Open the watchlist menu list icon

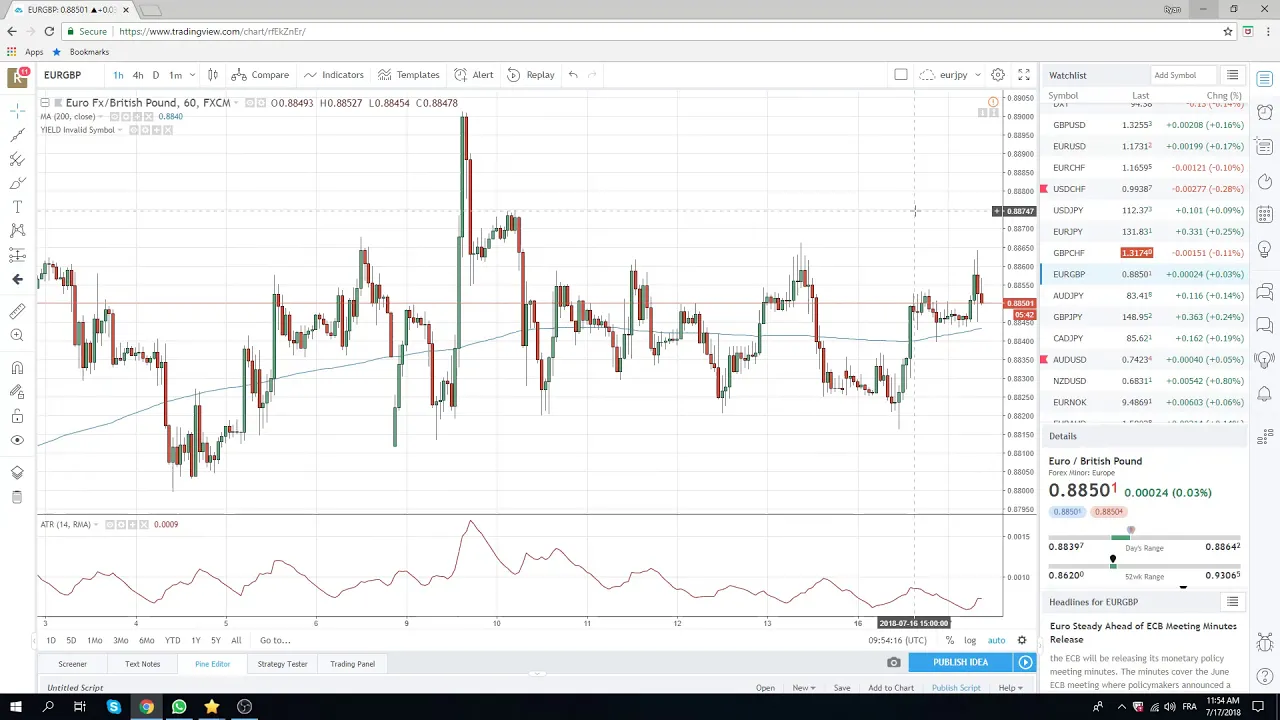1233,75
